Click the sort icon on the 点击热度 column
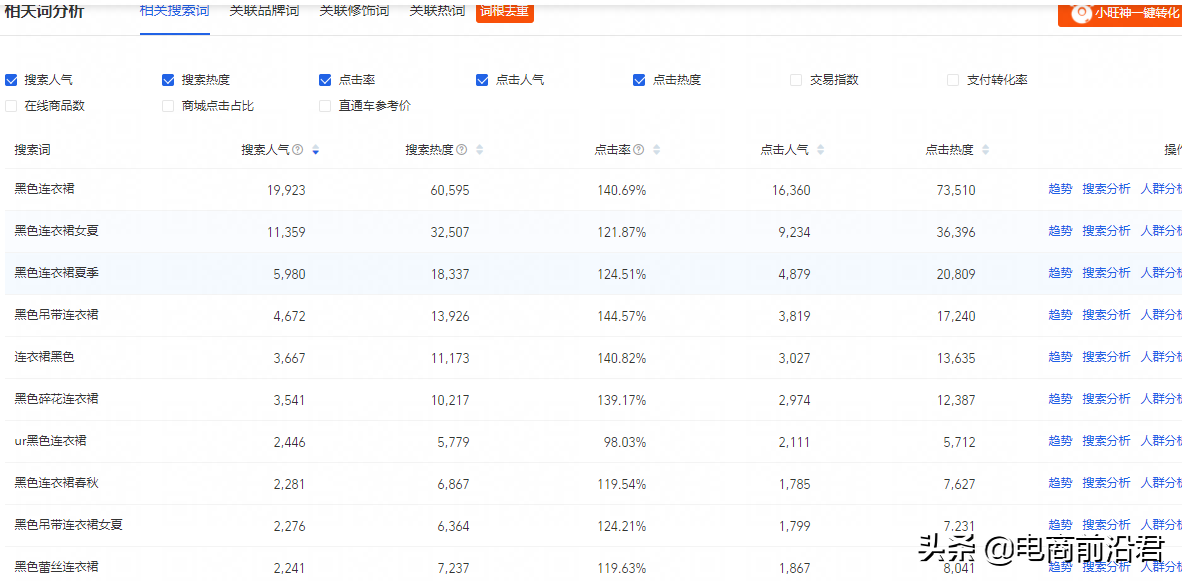1182x581 pixels. 983,149
